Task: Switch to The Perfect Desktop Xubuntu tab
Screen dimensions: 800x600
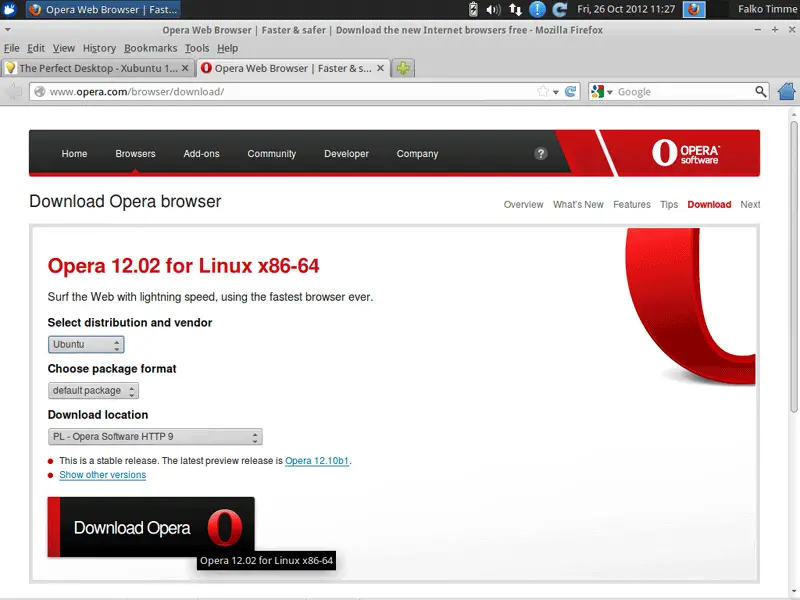Action: pyautogui.click(x=98, y=68)
